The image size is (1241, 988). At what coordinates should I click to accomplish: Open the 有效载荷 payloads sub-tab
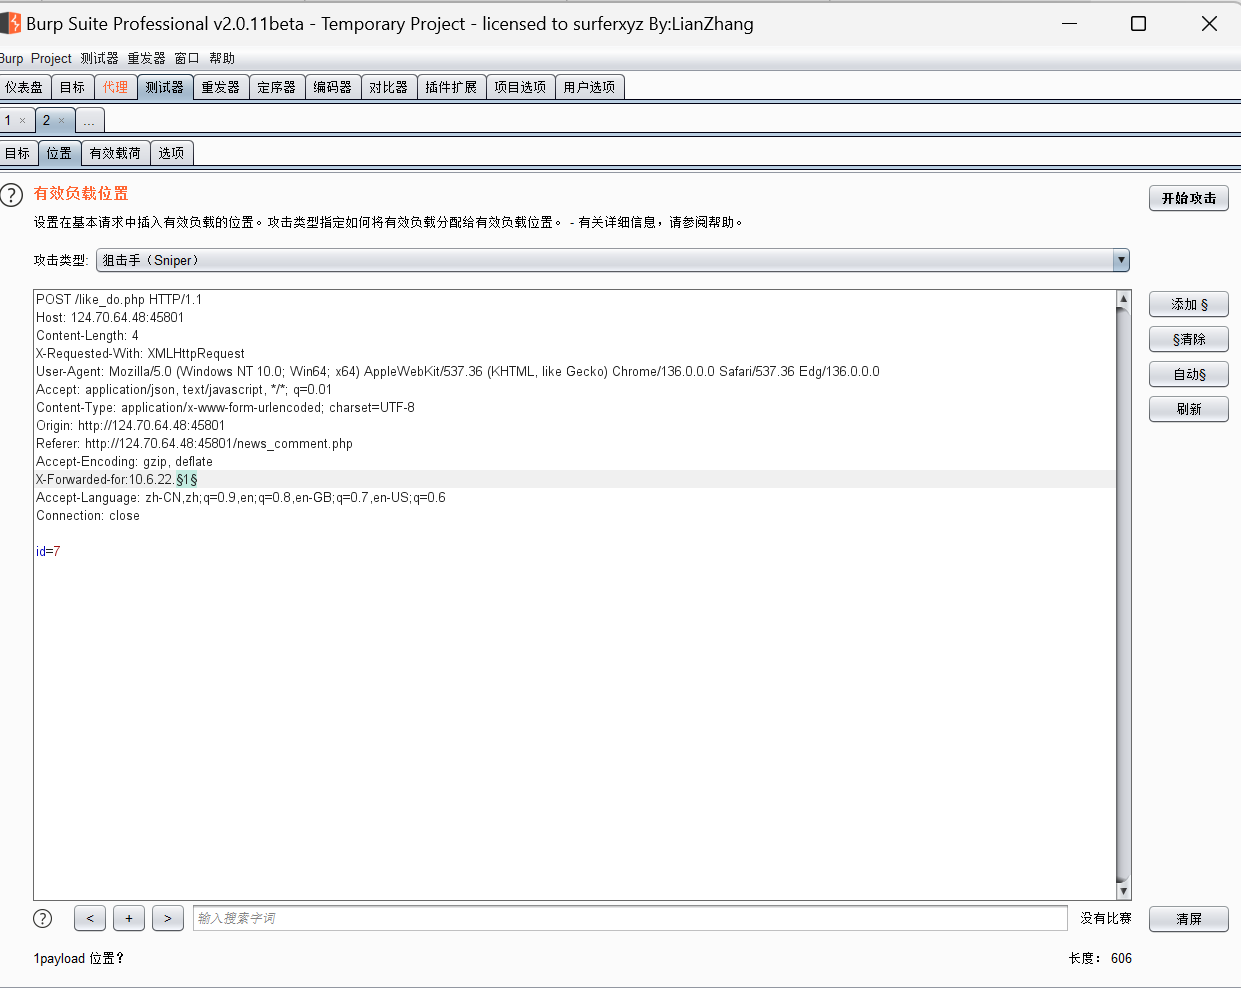115,153
